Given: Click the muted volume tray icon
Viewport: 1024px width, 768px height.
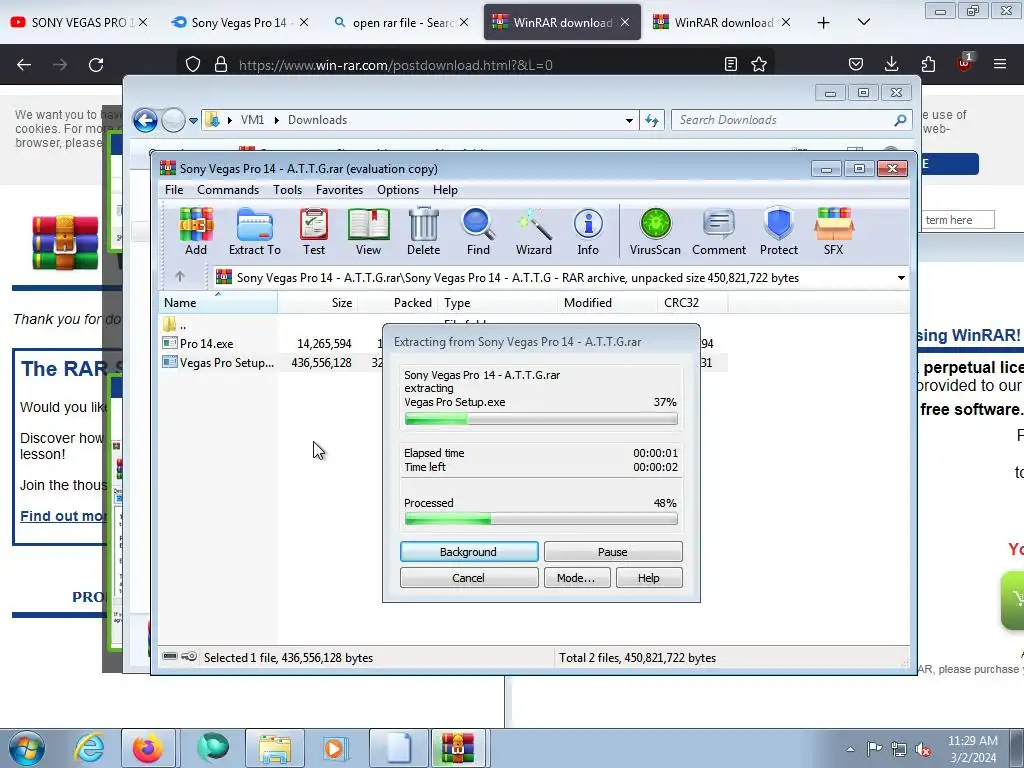Looking at the screenshot, I should click(x=923, y=749).
